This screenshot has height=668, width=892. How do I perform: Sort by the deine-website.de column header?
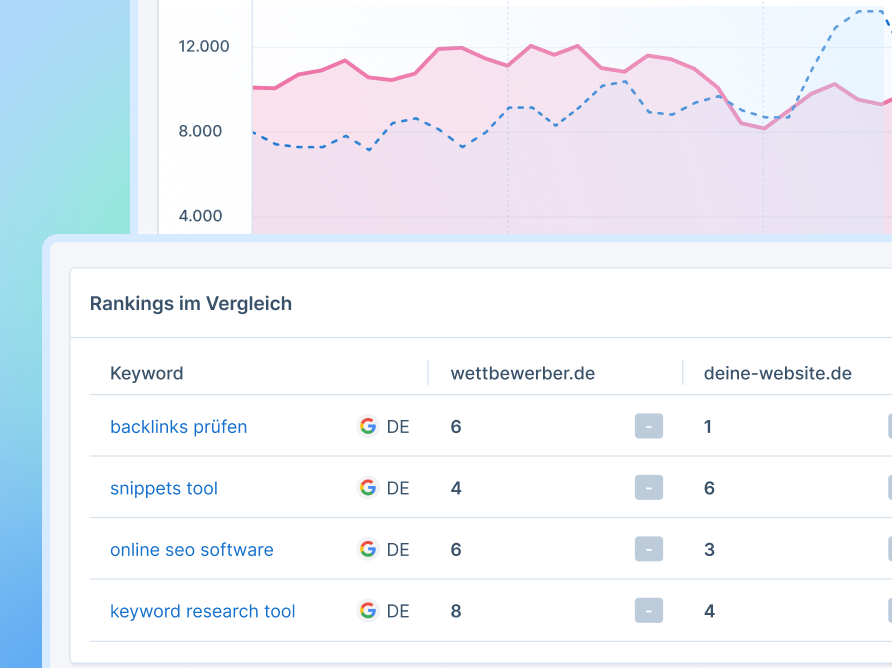point(778,373)
